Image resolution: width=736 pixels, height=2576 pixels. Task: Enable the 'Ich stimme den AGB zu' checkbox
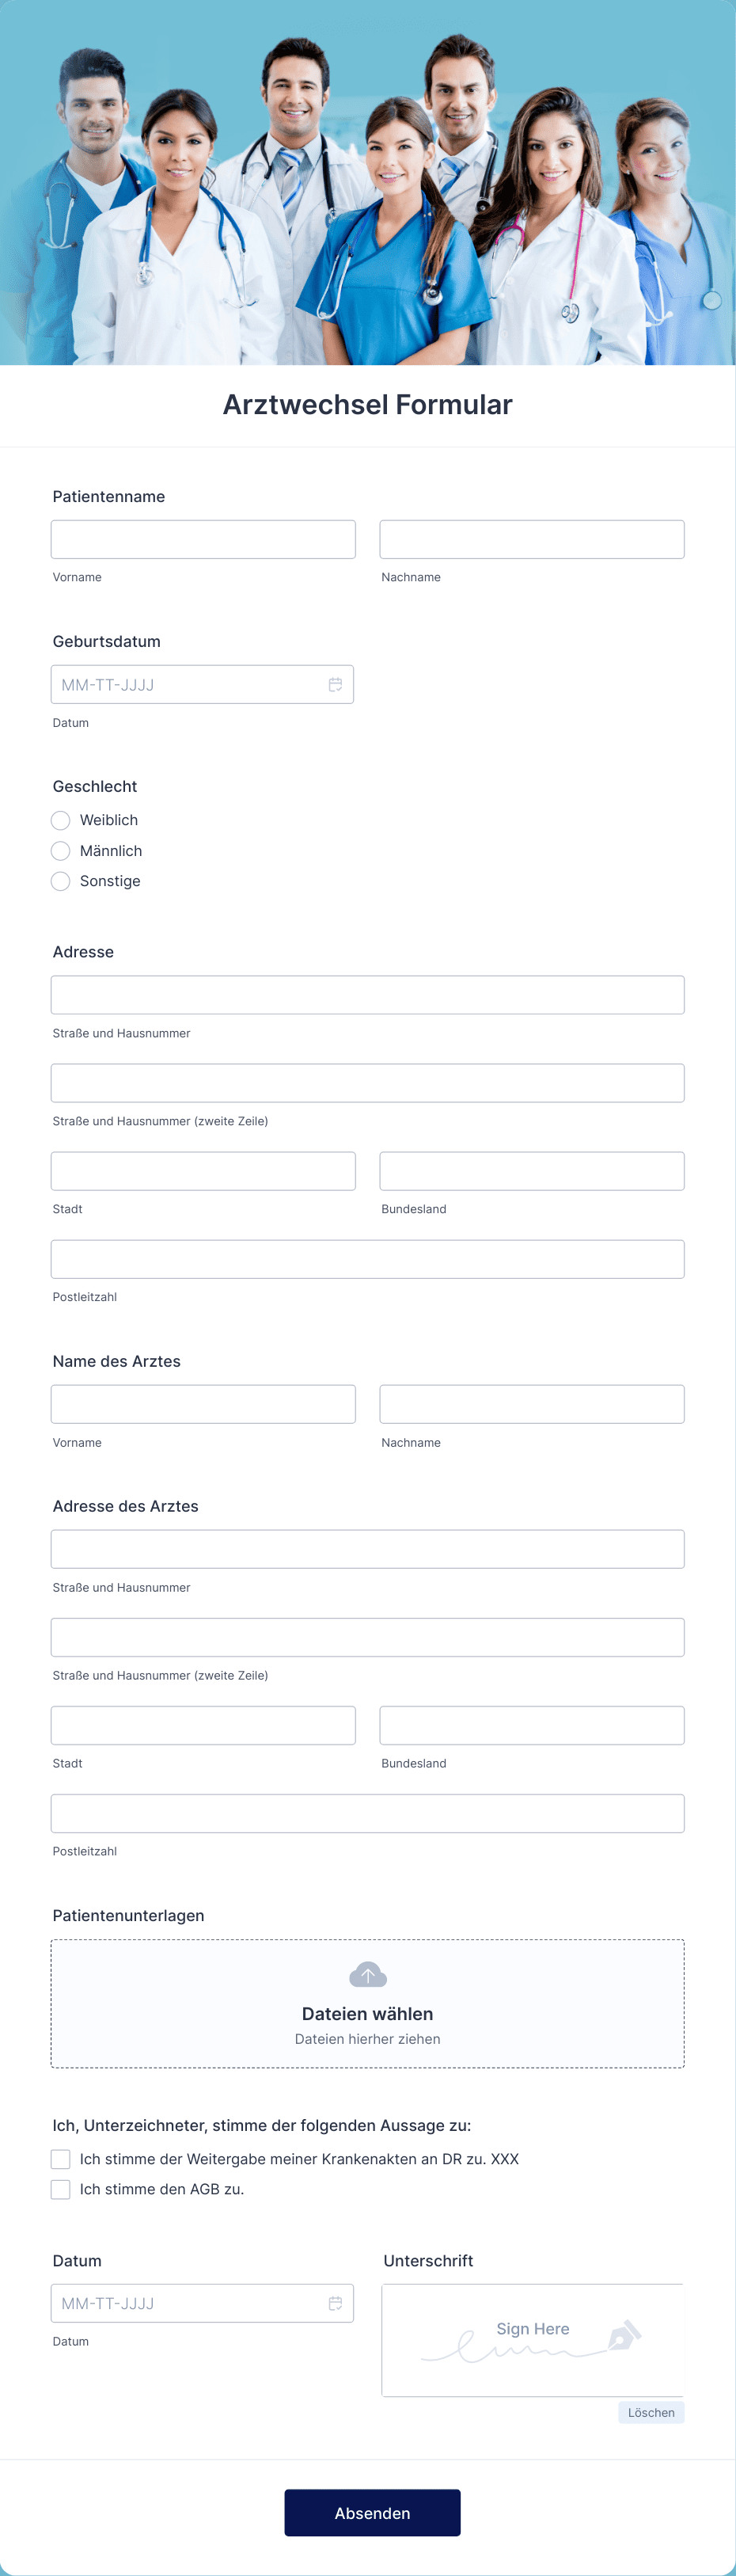[x=60, y=2189]
